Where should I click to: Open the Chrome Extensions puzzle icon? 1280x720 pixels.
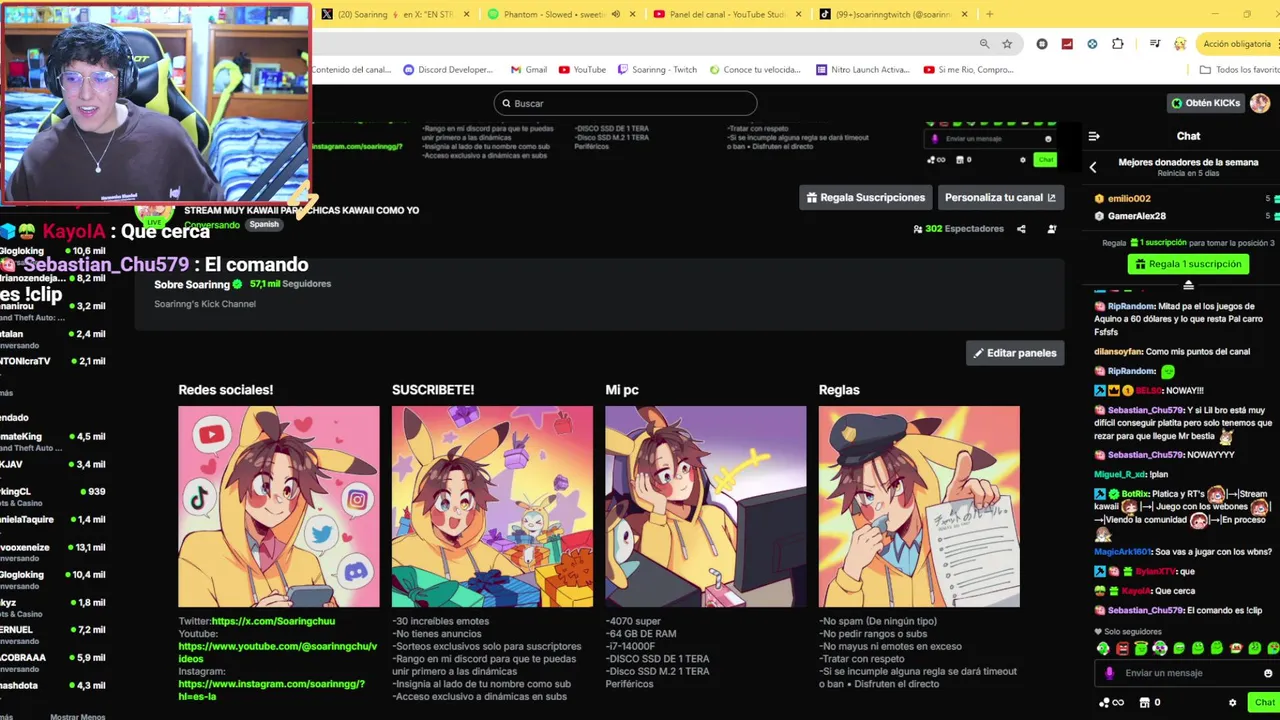(x=1118, y=44)
